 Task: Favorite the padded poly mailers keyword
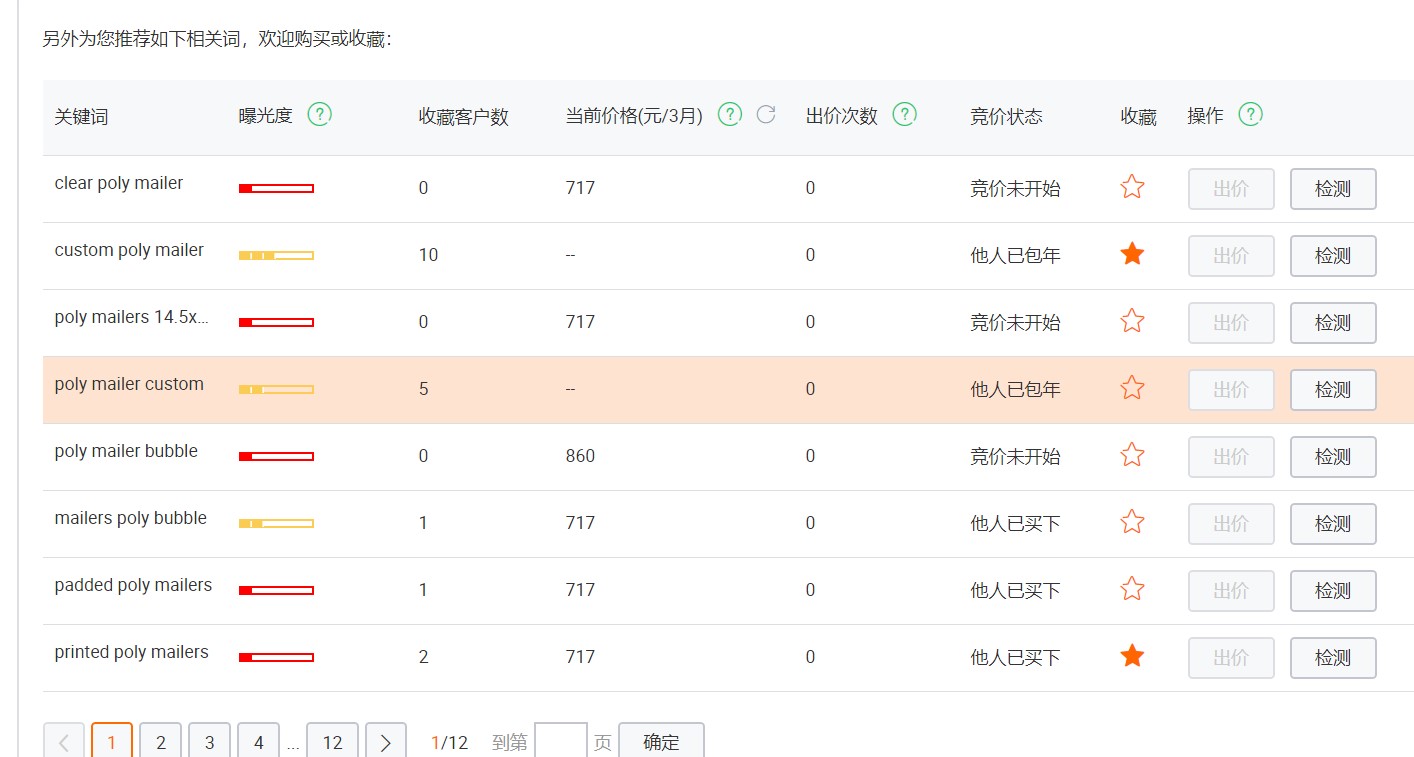[1131, 588]
